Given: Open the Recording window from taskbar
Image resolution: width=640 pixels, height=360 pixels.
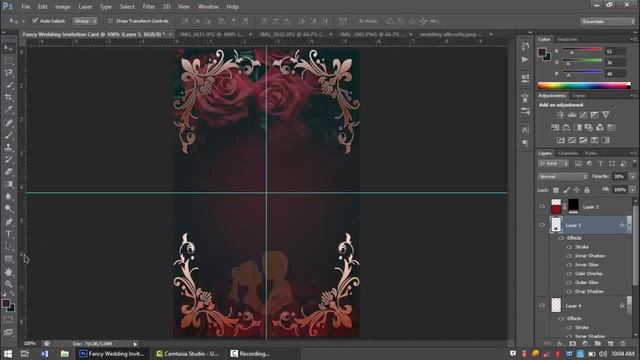Looking at the screenshot, I should 250,353.
